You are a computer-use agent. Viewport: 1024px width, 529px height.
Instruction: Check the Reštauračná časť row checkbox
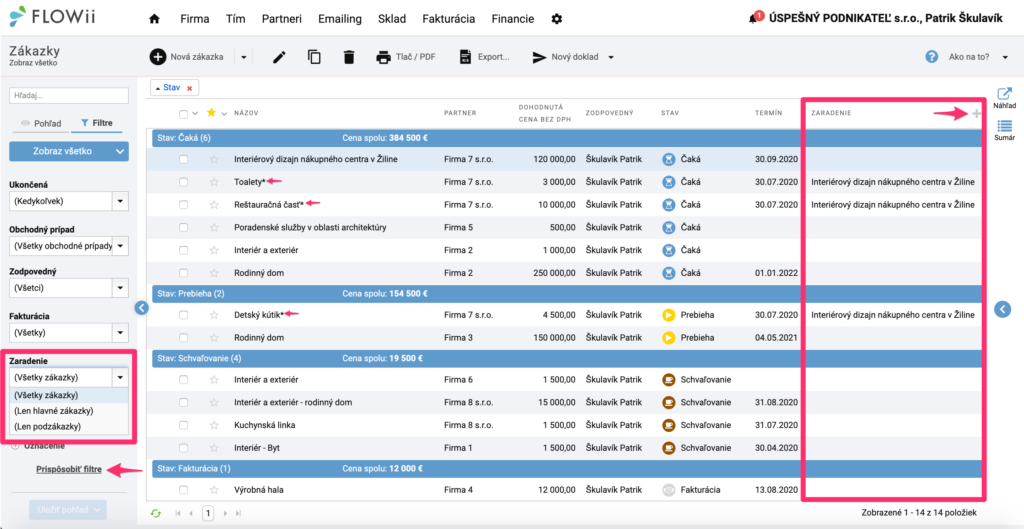click(x=184, y=204)
